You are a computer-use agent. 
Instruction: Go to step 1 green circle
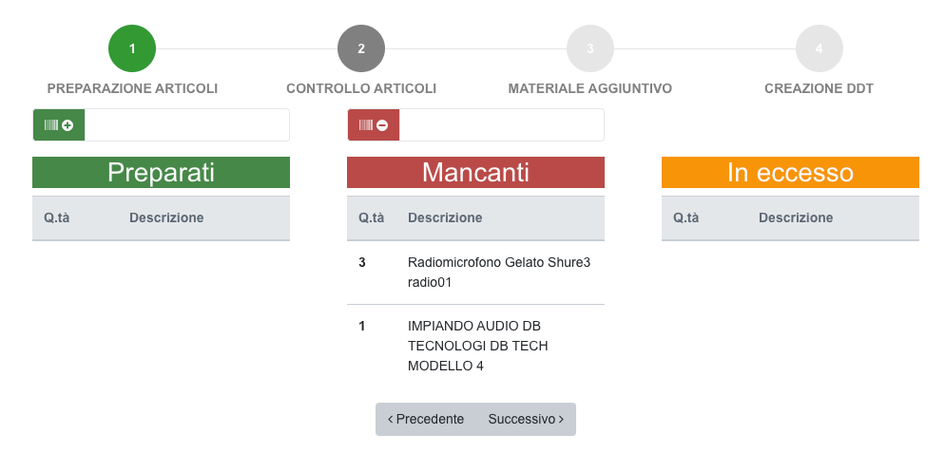(x=132, y=48)
